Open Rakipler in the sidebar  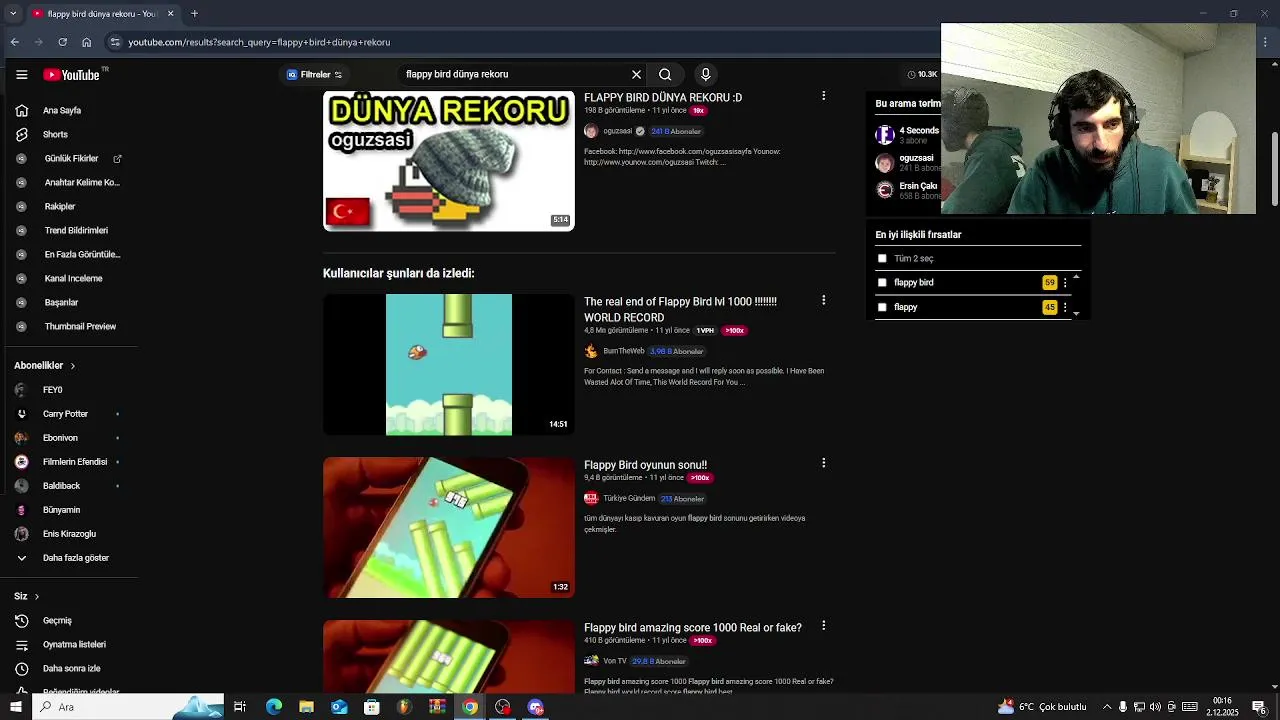(60, 206)
